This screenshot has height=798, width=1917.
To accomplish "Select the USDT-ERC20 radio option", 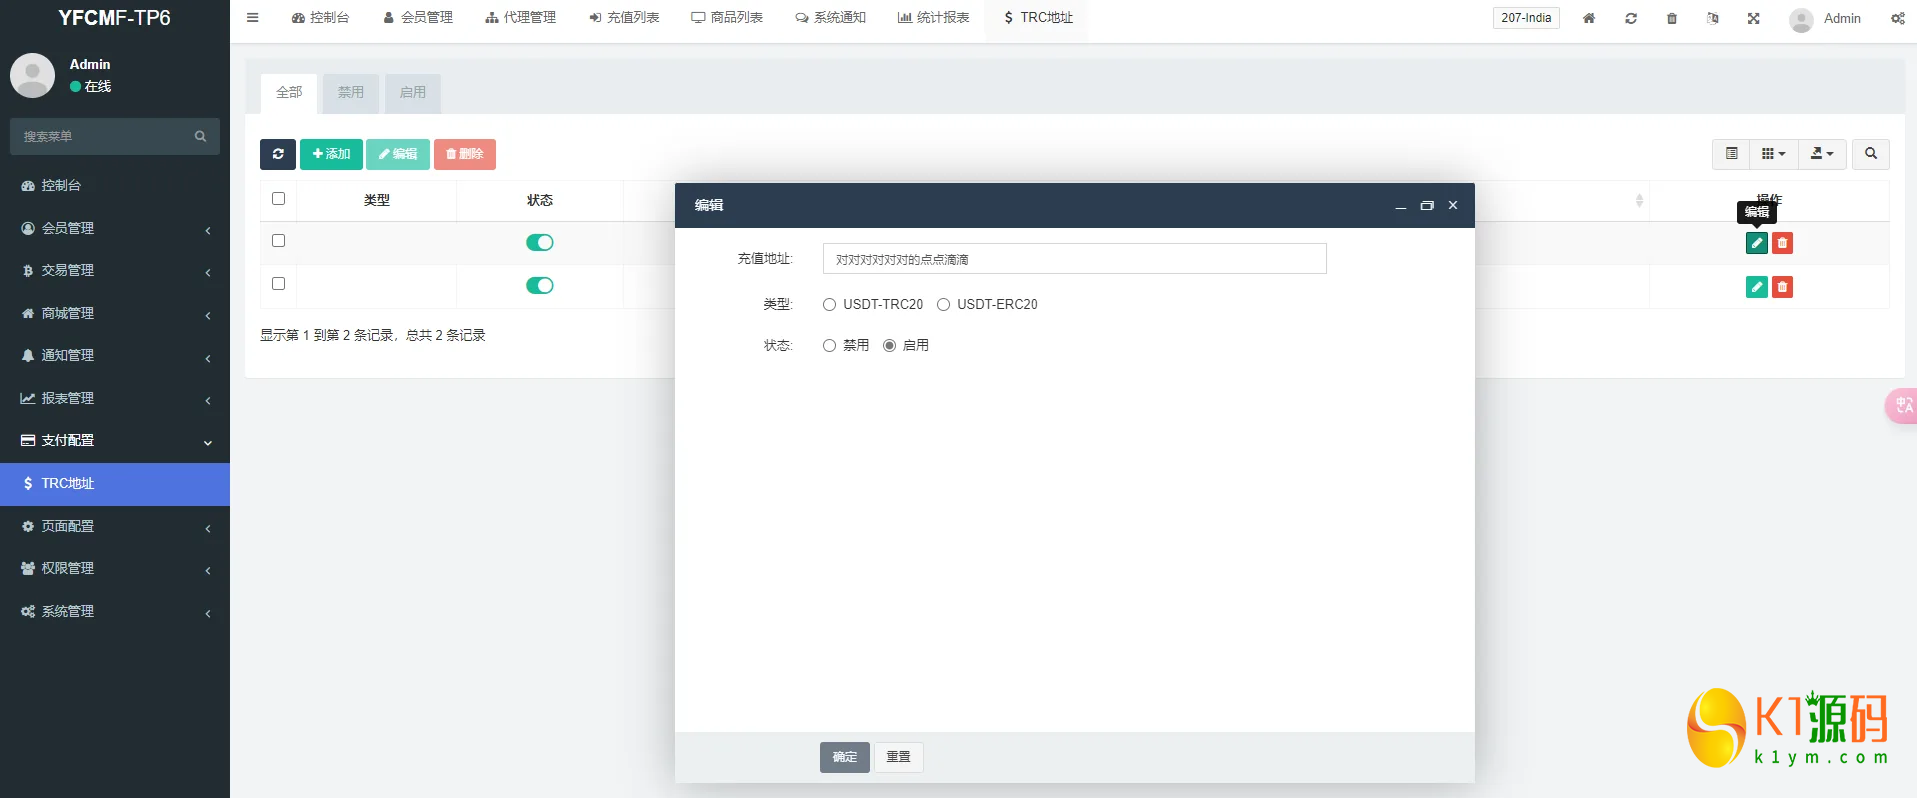I will pos(943,305).
